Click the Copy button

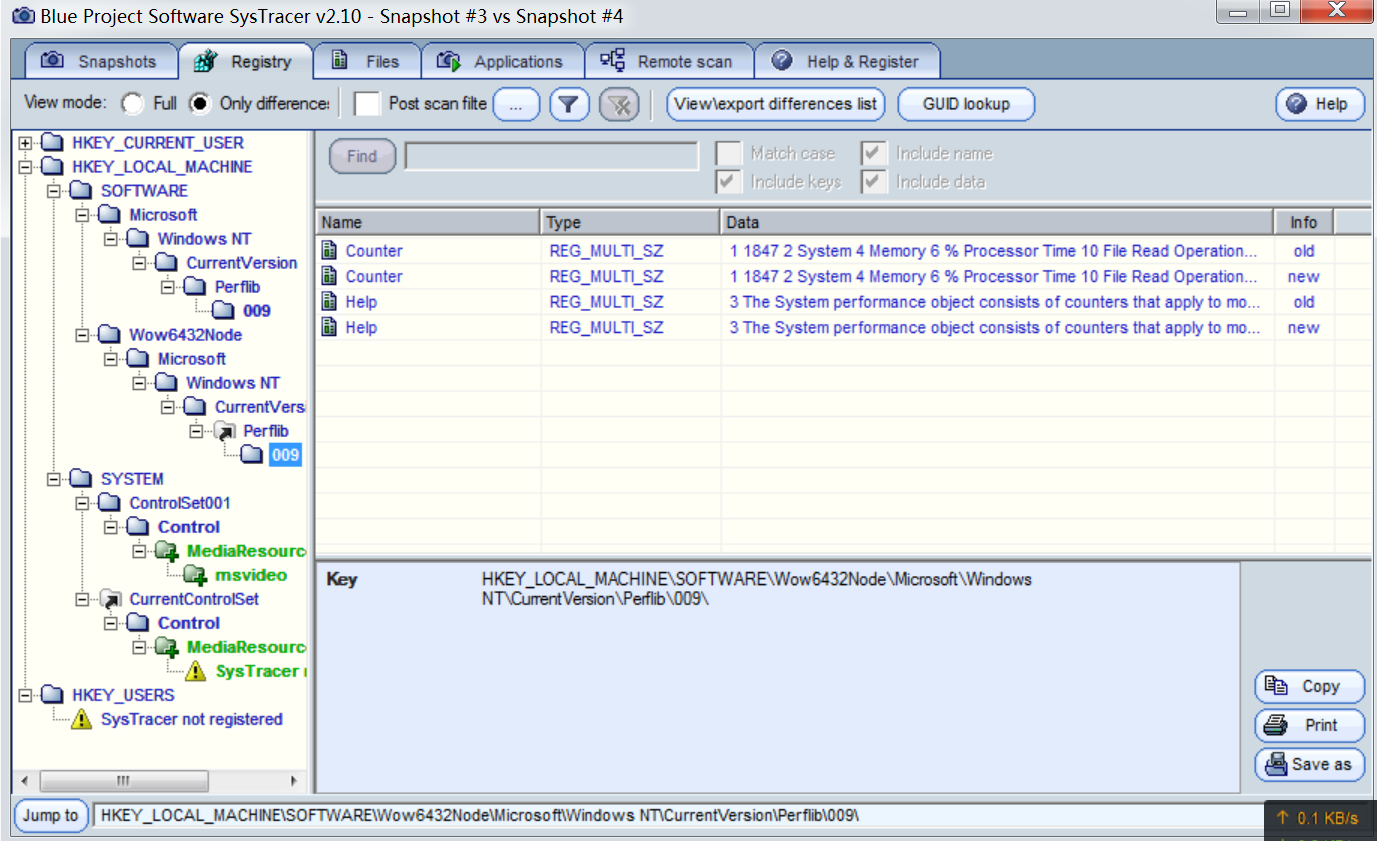(1309, 686)
